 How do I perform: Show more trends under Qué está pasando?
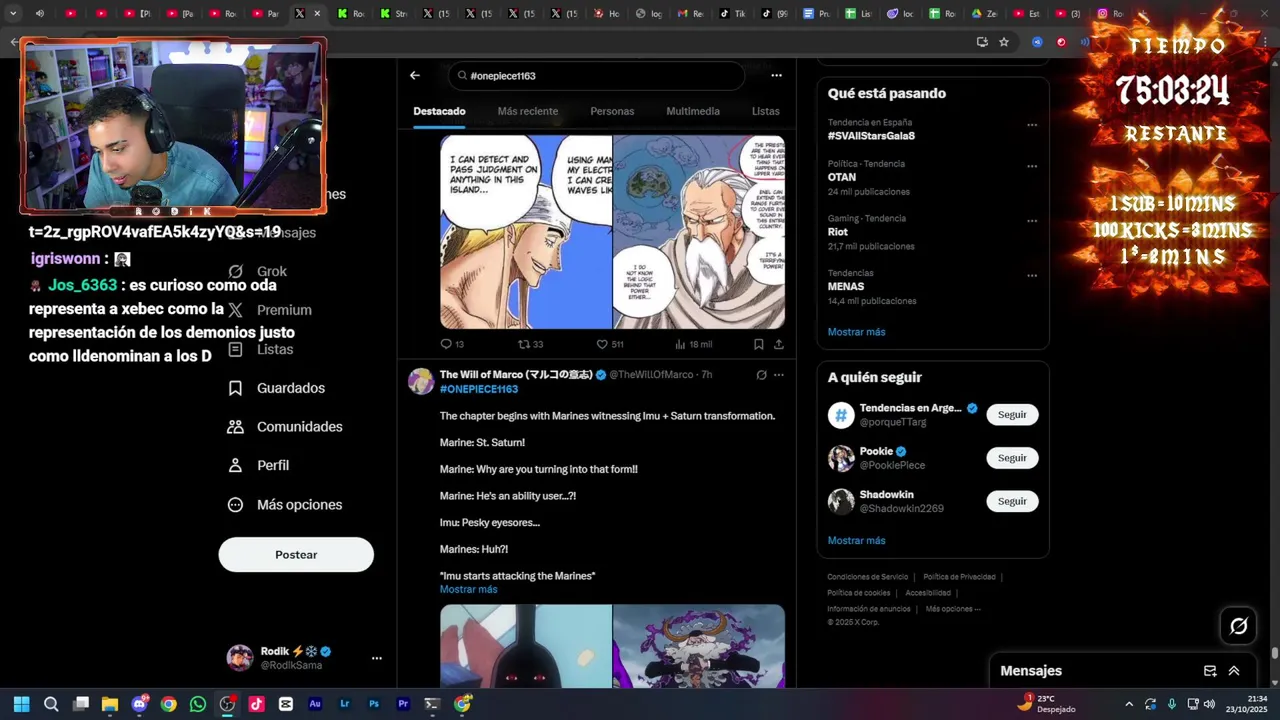pyautogui.click(x=856, y=332)
